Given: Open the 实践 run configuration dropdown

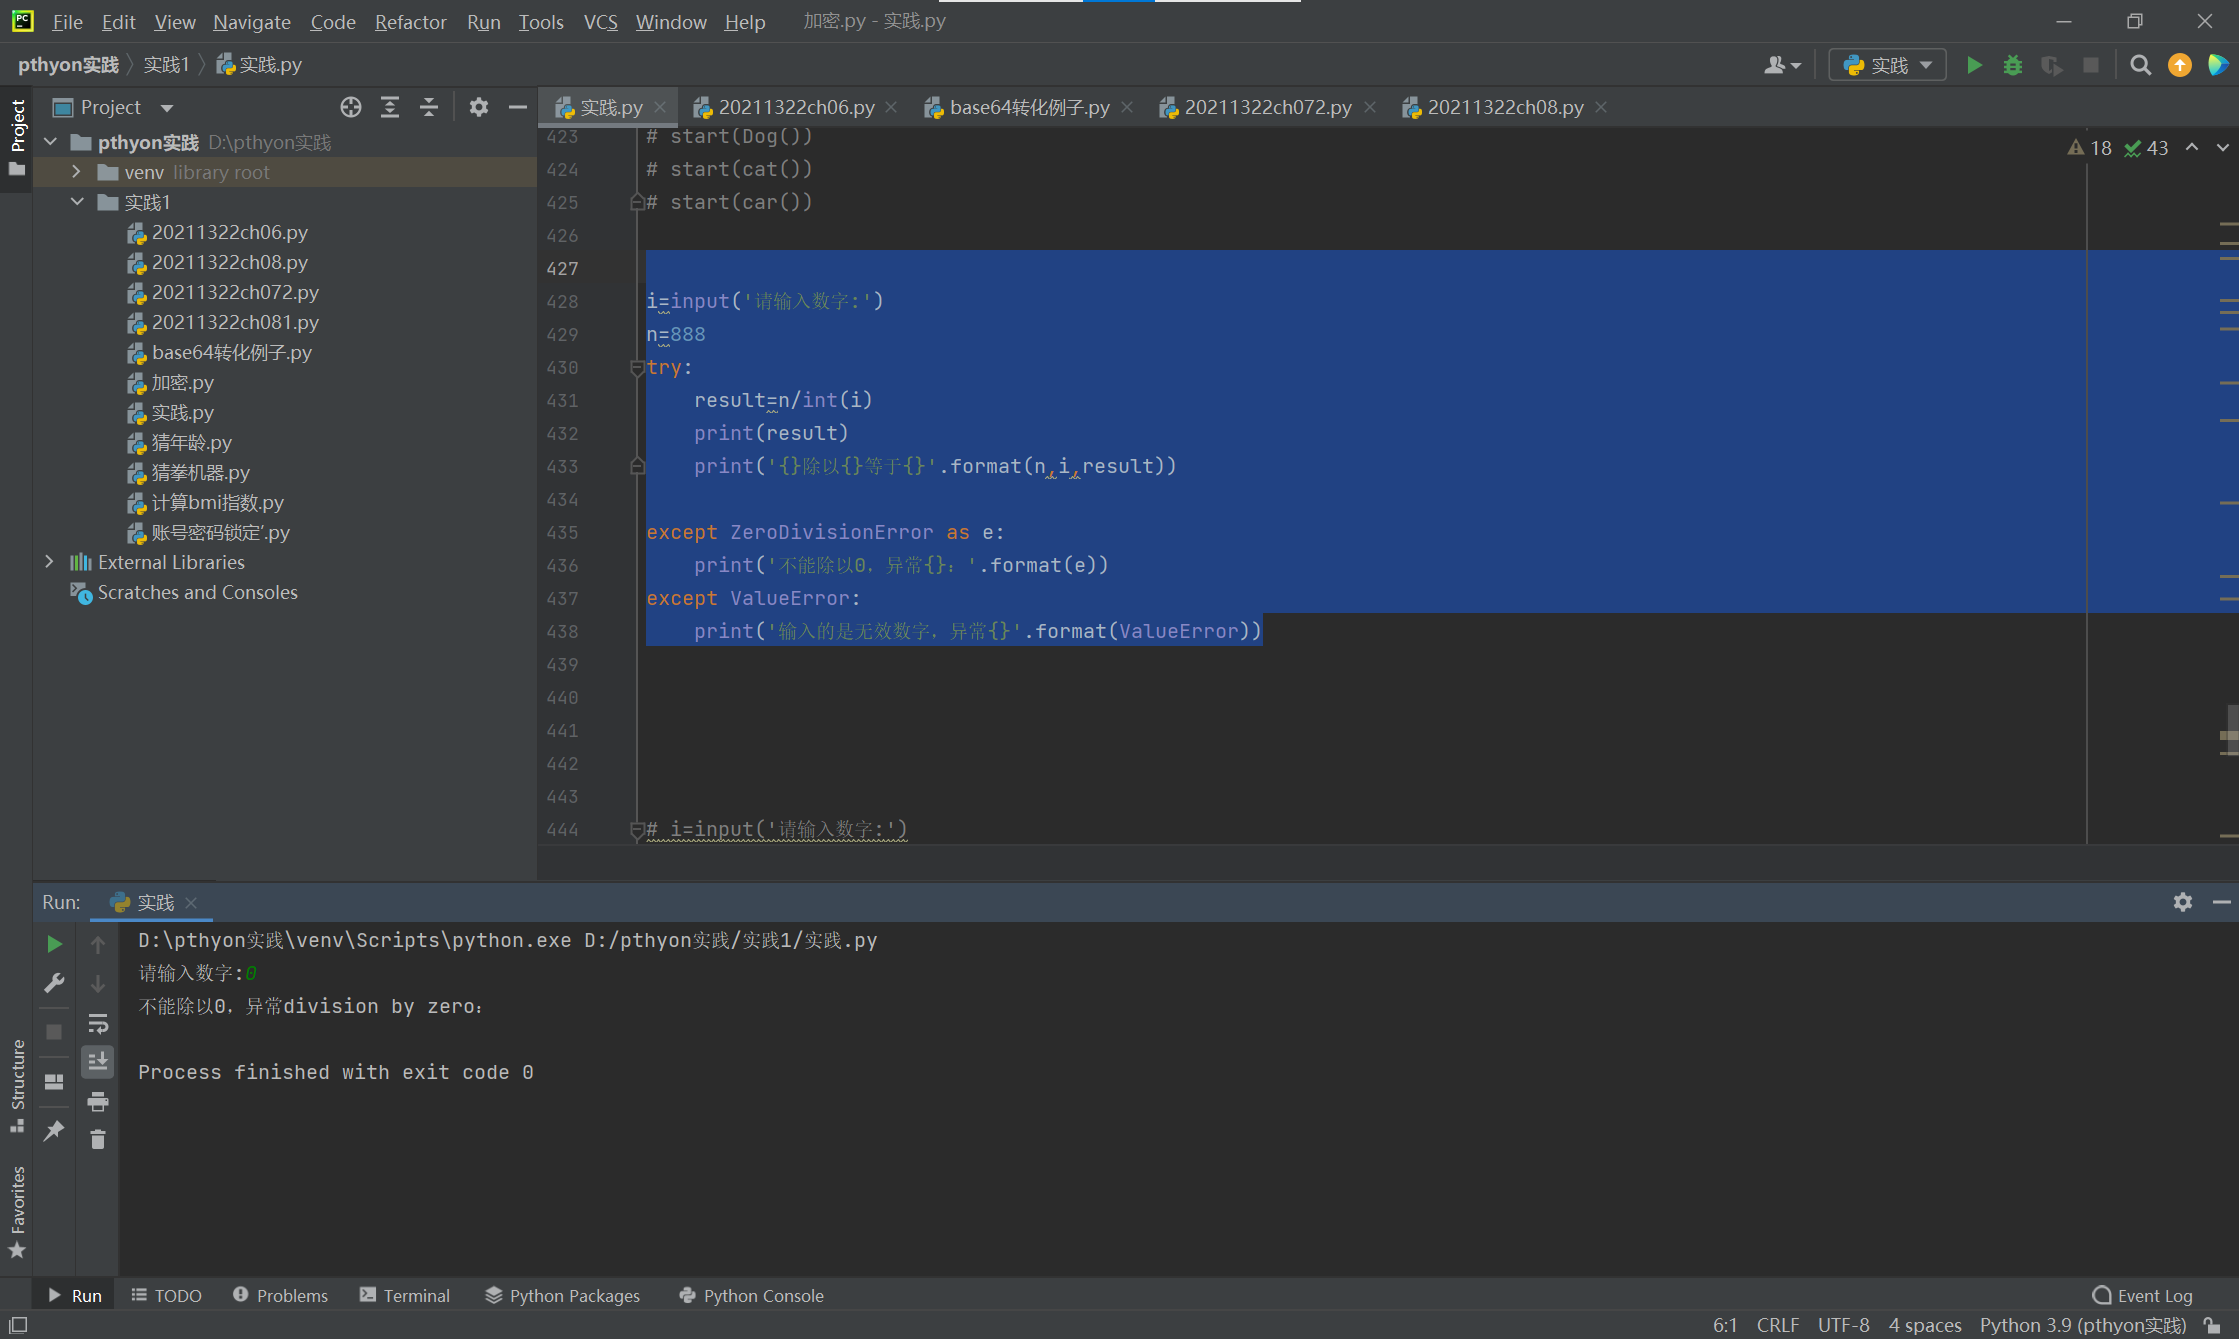Looking at the screenshot, I should (x=1887, y=65).
